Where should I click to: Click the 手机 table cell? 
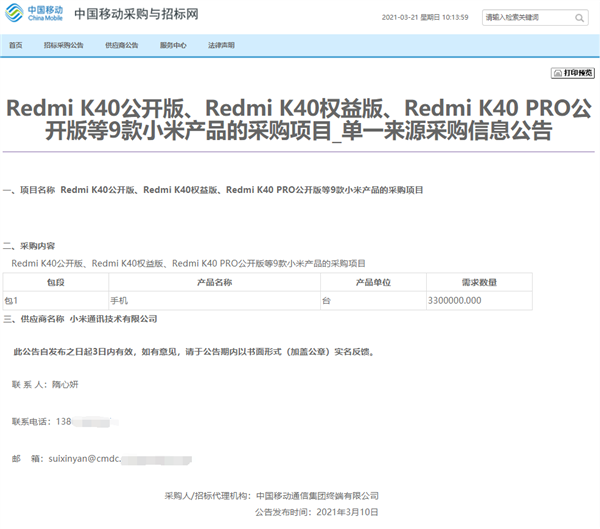tap(214, 300)
